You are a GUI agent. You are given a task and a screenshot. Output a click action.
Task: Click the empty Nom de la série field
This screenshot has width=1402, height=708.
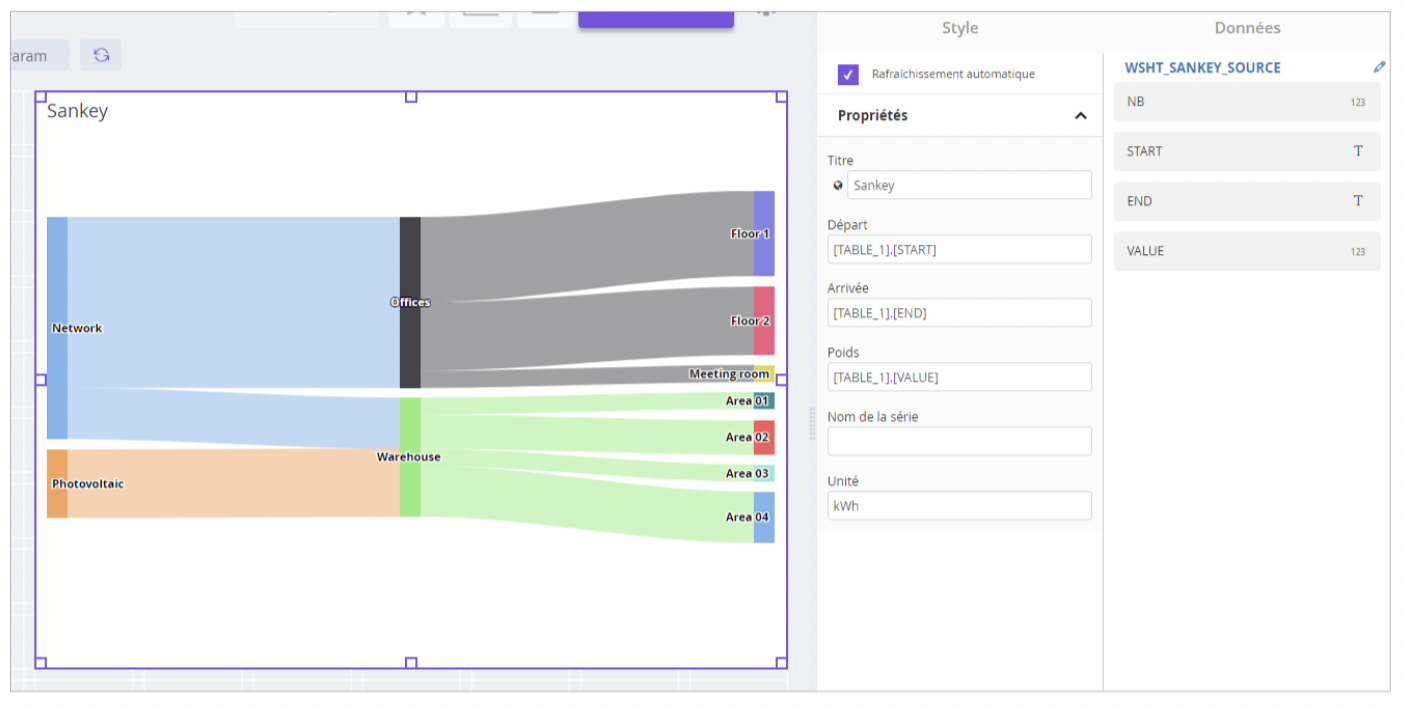coord(959,441)
